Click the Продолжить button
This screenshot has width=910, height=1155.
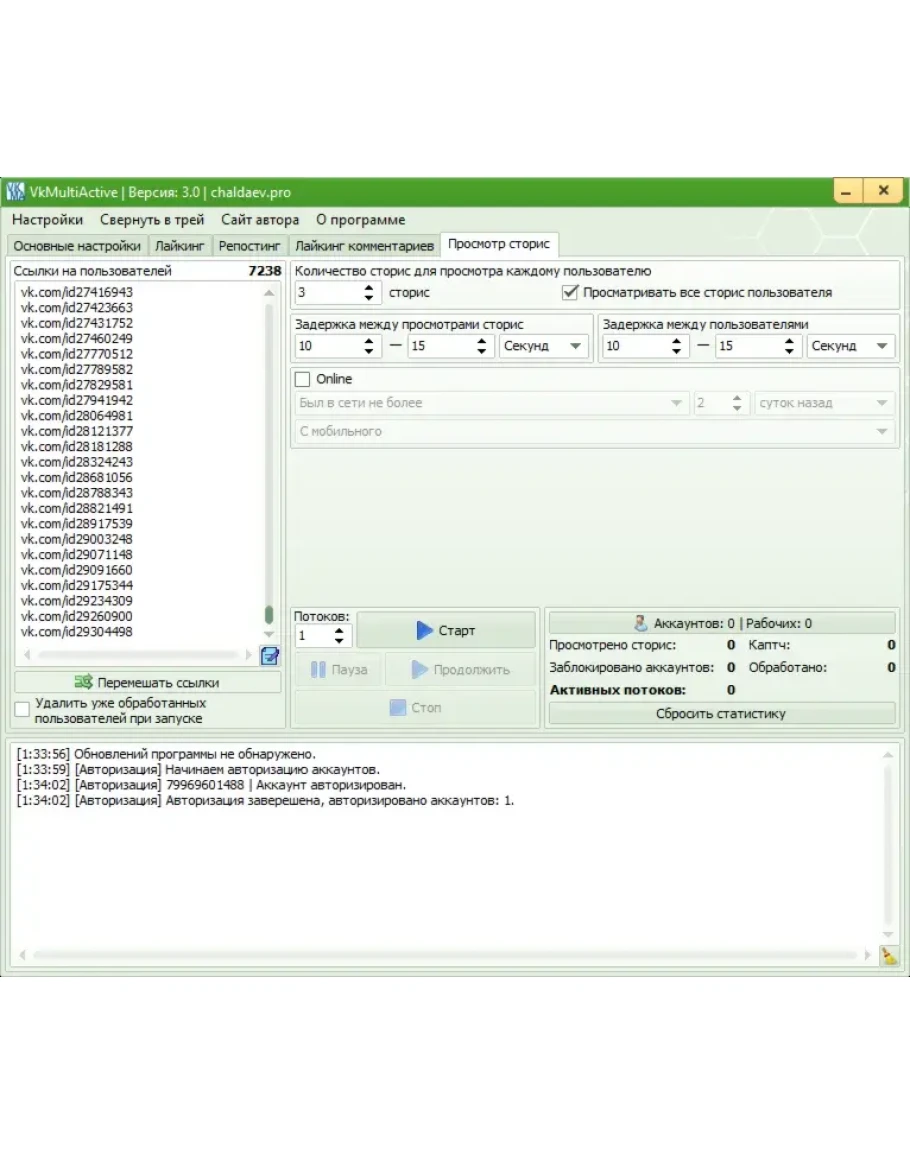pyautogui.click(x=461, y=670)
